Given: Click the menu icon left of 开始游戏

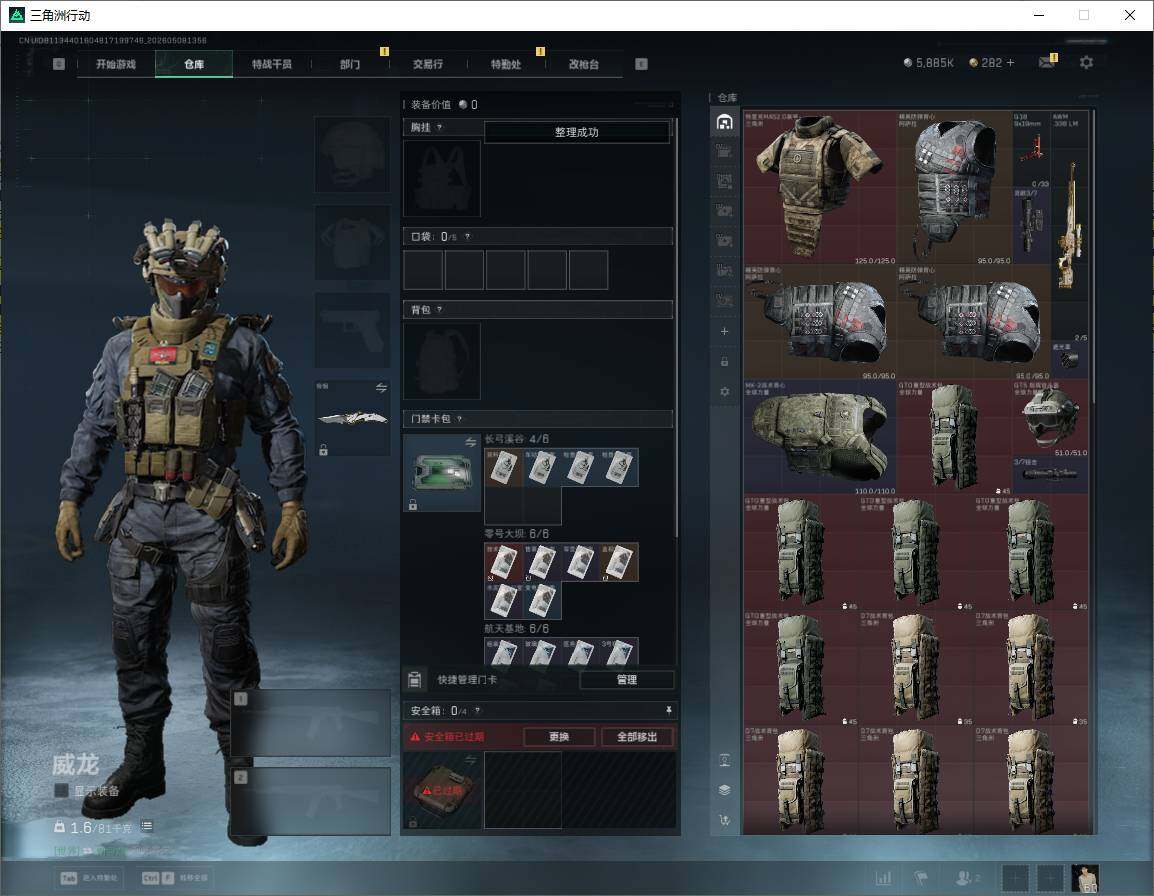Looking at the screenshot, I should pyautogui.click(x=59, y=64).
